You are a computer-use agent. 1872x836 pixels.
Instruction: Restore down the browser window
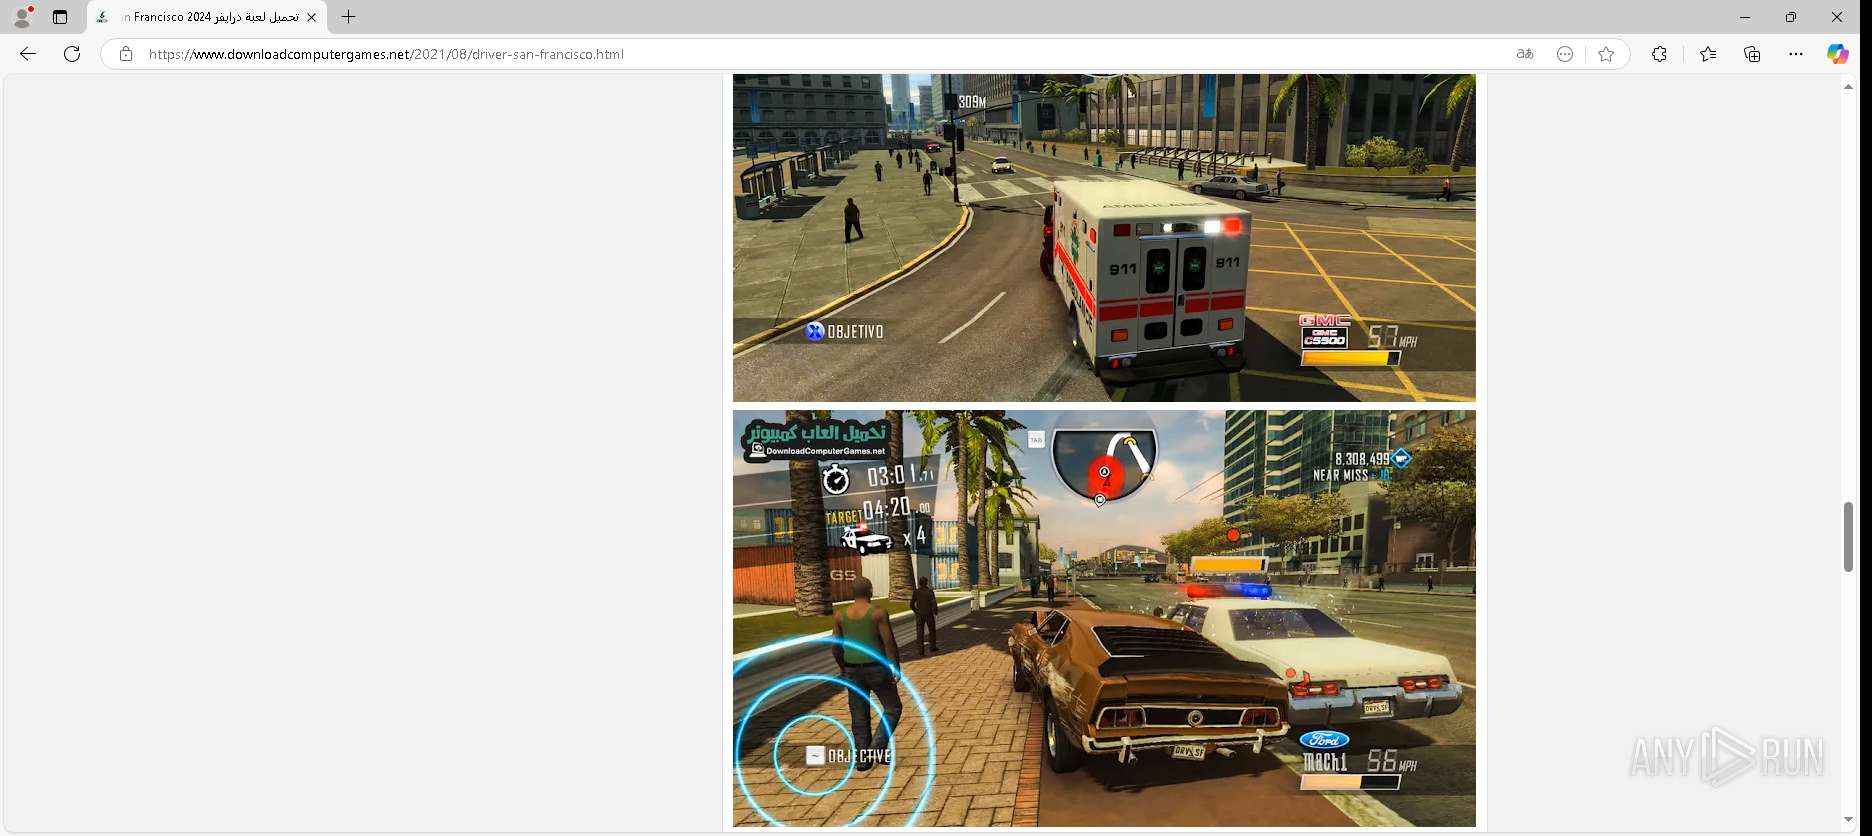(x=1791, y=17)
